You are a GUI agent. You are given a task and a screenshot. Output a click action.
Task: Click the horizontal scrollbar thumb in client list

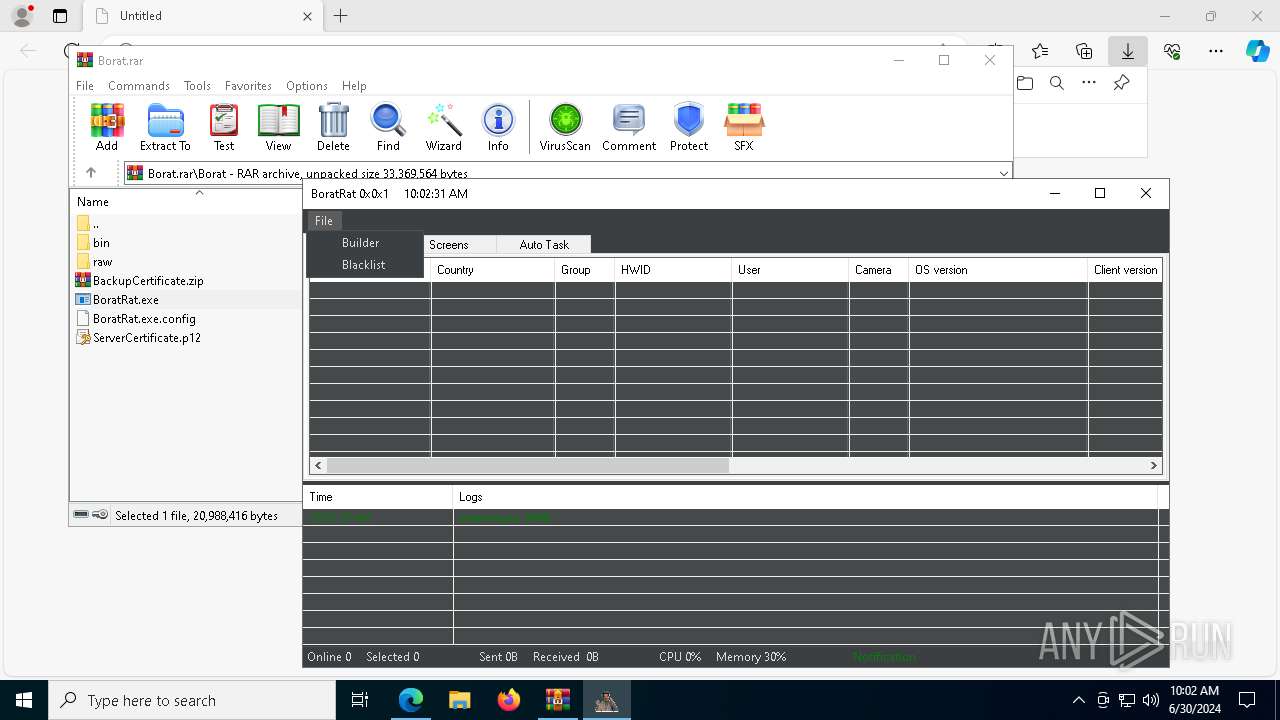coord(527,465)
